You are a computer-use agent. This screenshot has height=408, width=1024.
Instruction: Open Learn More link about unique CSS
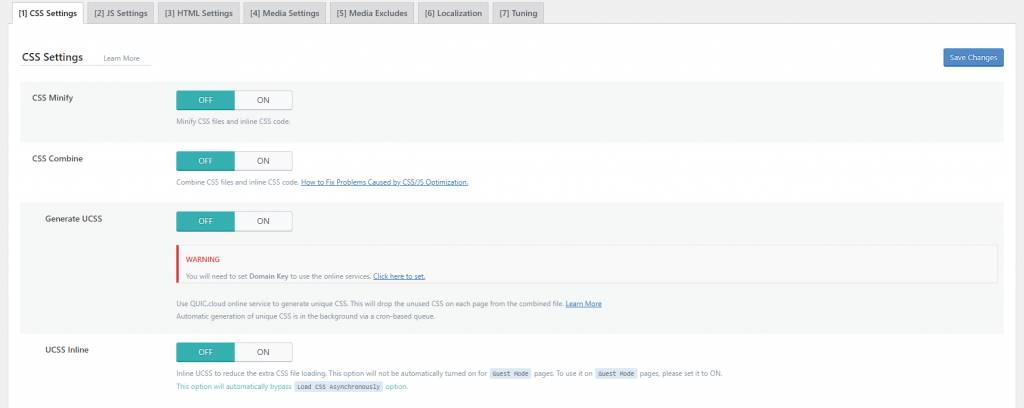point(583,303)
